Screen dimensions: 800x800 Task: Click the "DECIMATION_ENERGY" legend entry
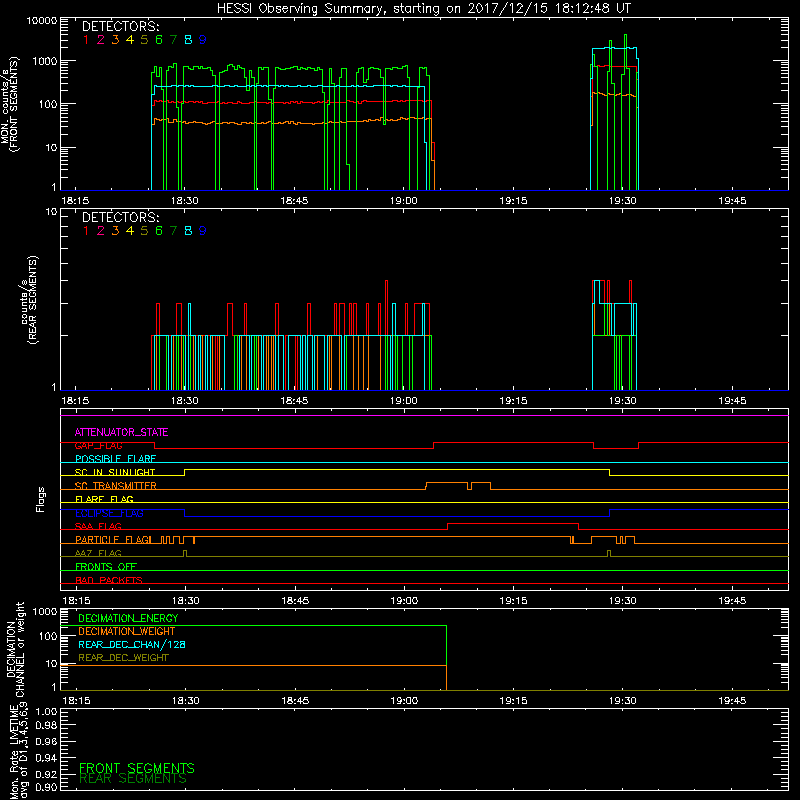[128, 618]
